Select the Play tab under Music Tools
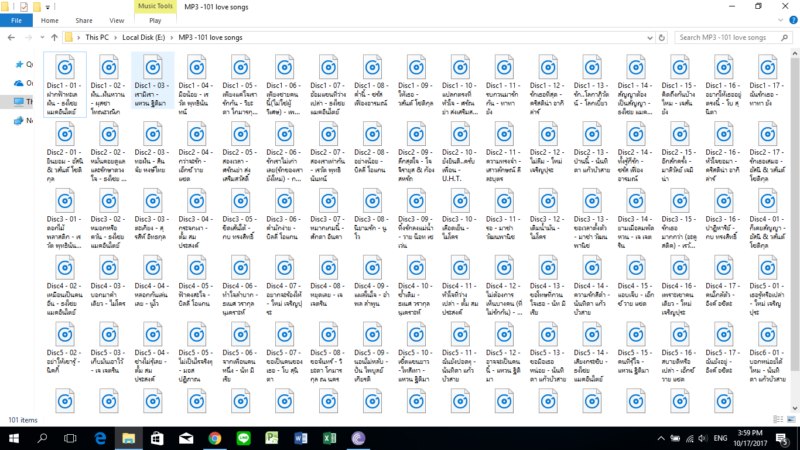 (x=155, y=20)
